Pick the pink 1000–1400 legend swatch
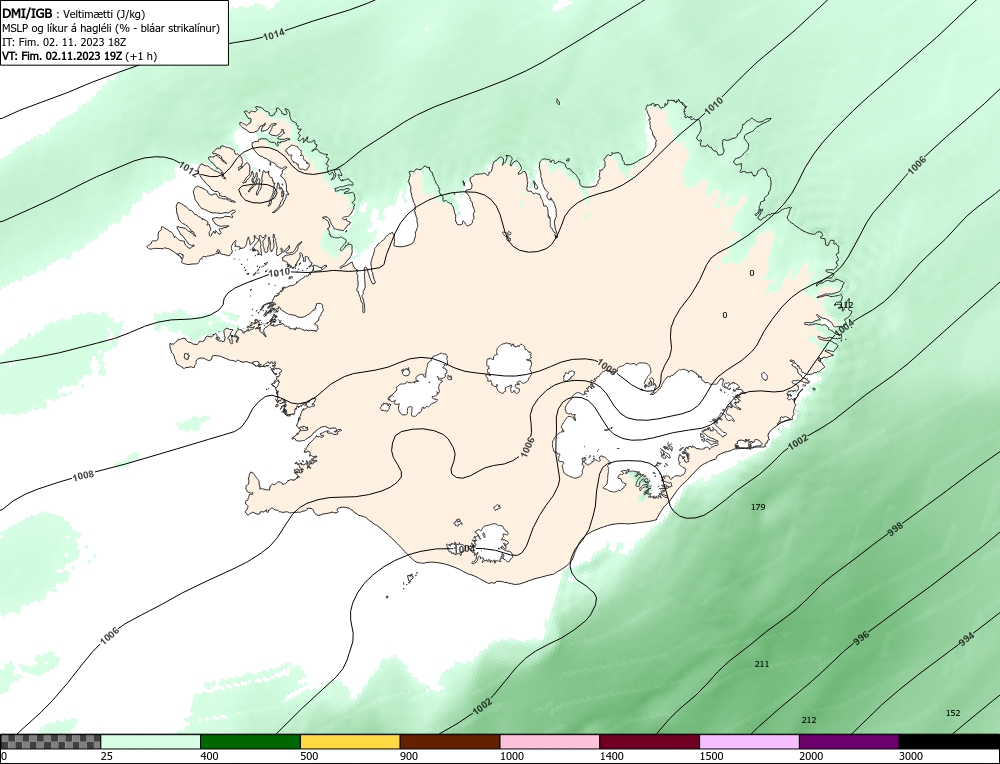Viewport: 1000px width, 764px height. (550, 742)
